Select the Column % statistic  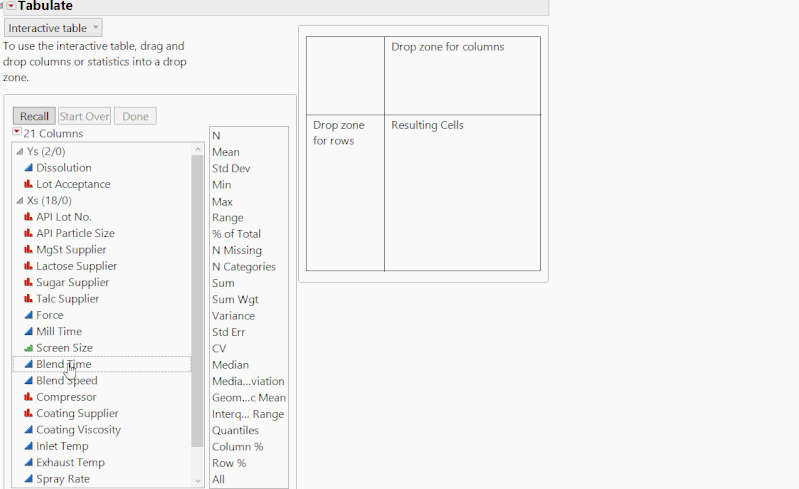pos(237,446)
